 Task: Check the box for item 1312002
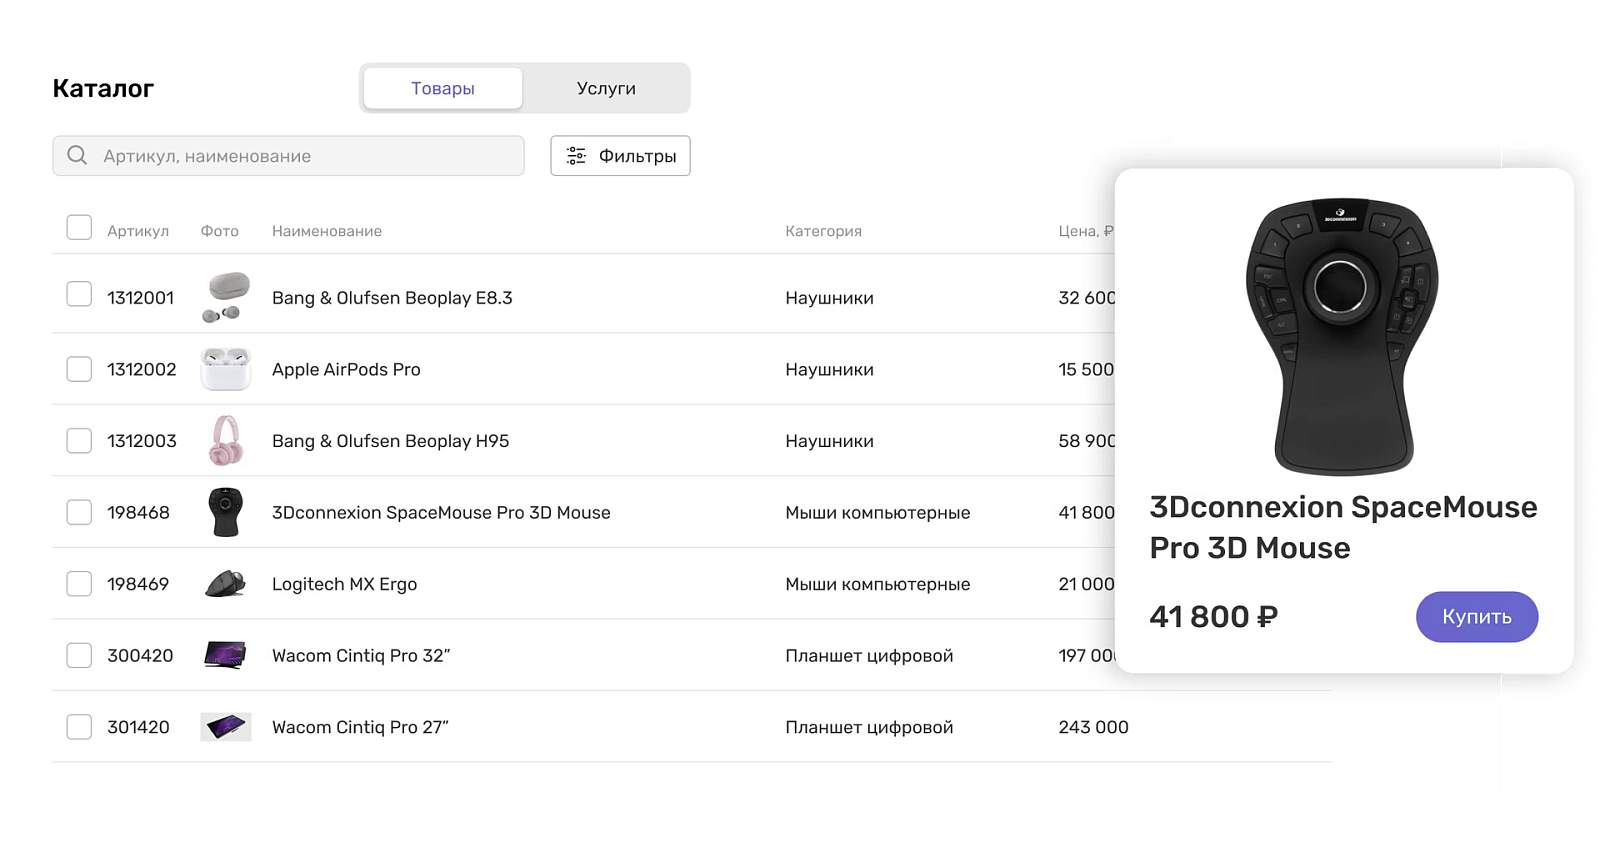[79, 369]
